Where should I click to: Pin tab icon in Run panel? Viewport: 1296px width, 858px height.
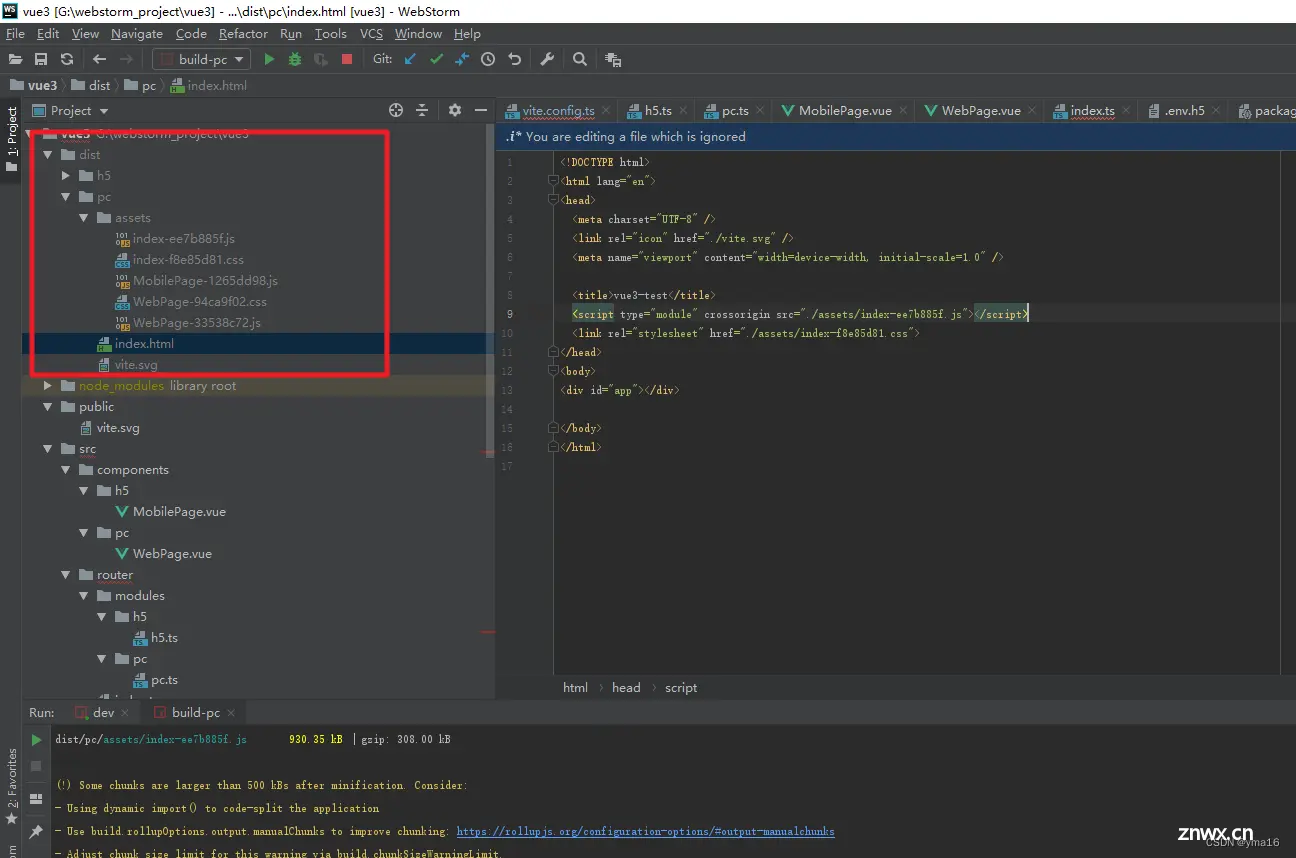[36, 831]
